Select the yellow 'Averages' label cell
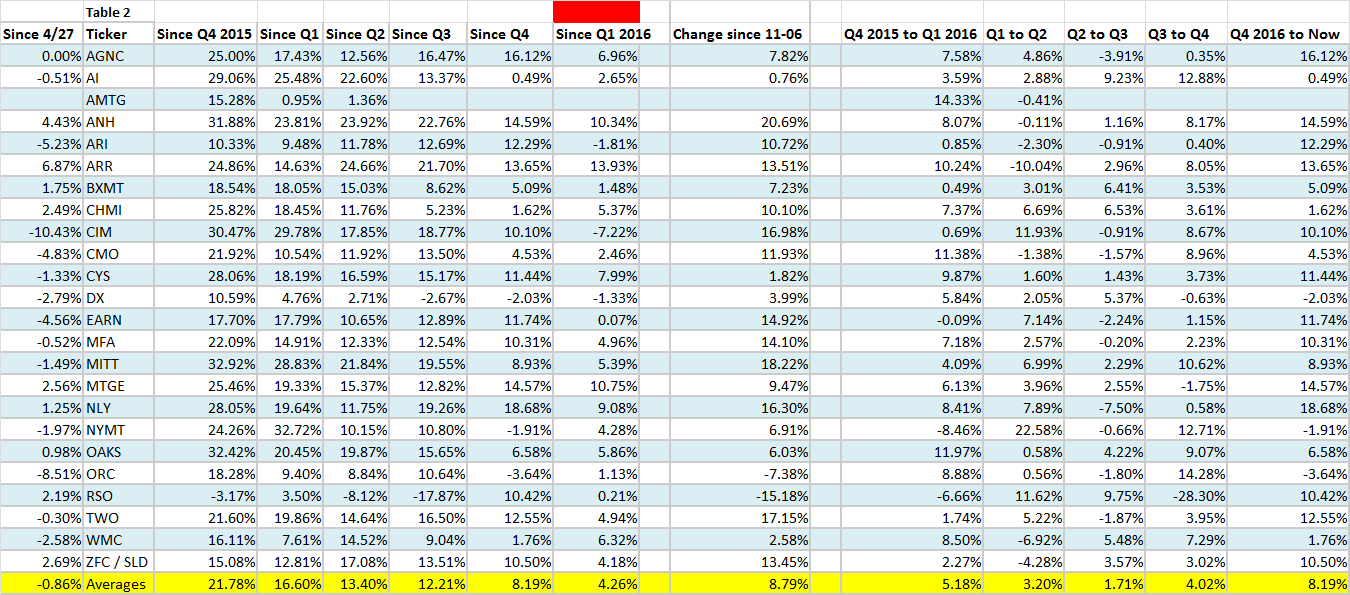Screen dimensions: 1350x595 pos(118,584)
